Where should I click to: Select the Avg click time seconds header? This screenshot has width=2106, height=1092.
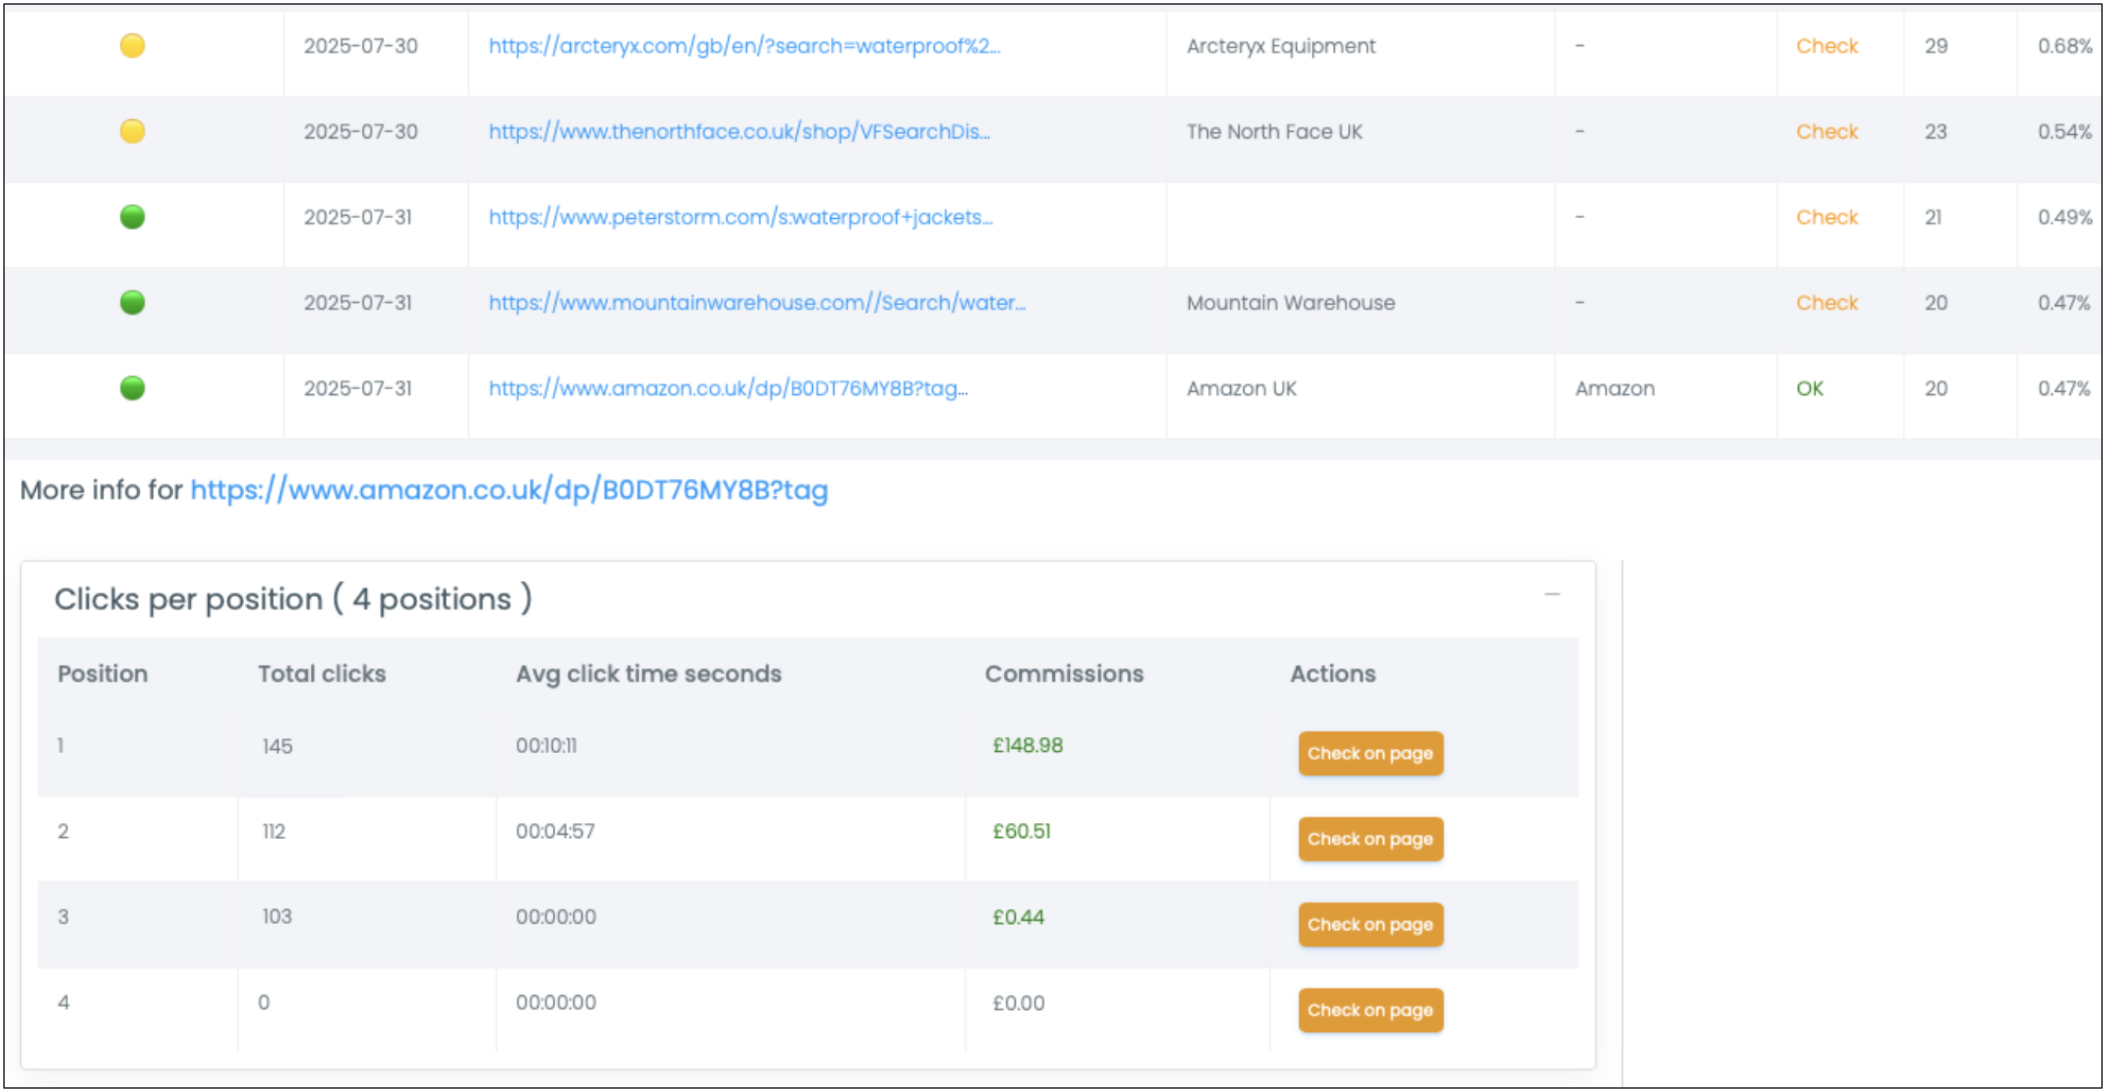648,674
